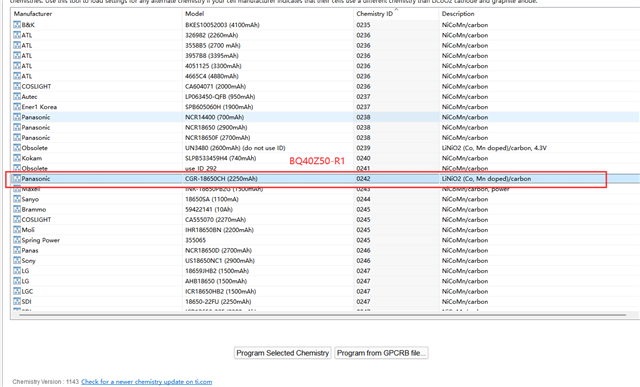Viewport: 640px width, 387px height.
Task: Click the icon beside Panasonic NCR18650 (2900mAh) row
Action: pos(17,127)
